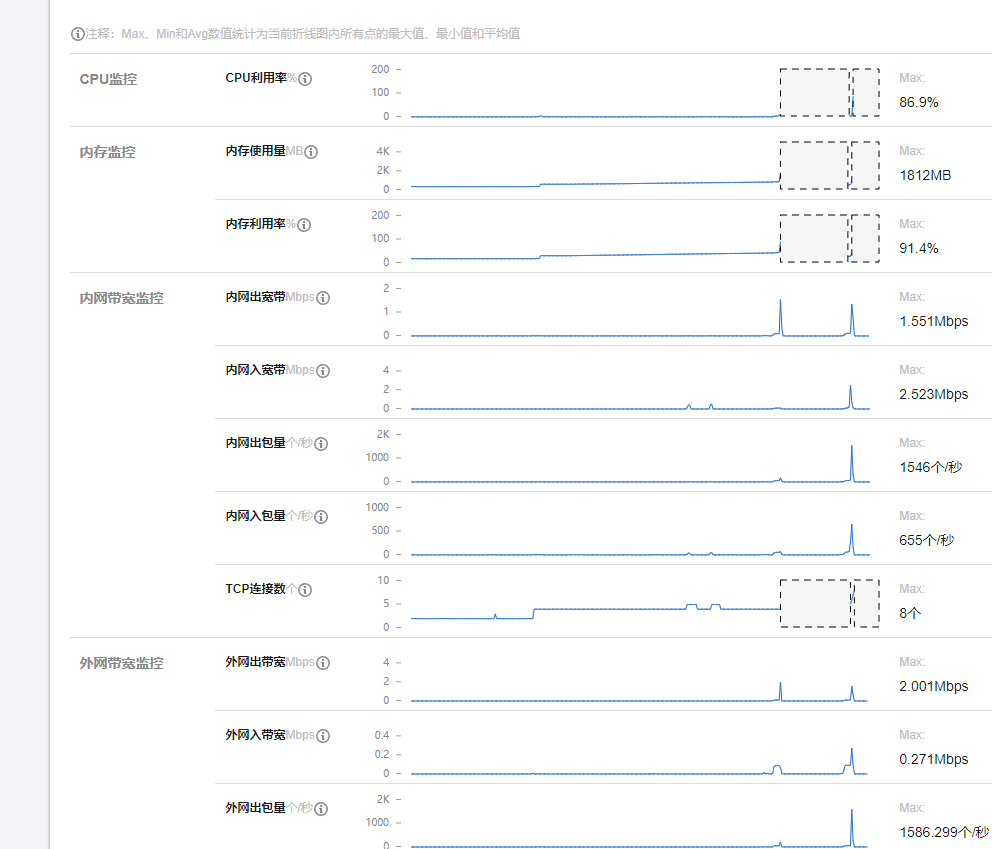Click the 1586.299个/秒 max value

tap(944, 833)
